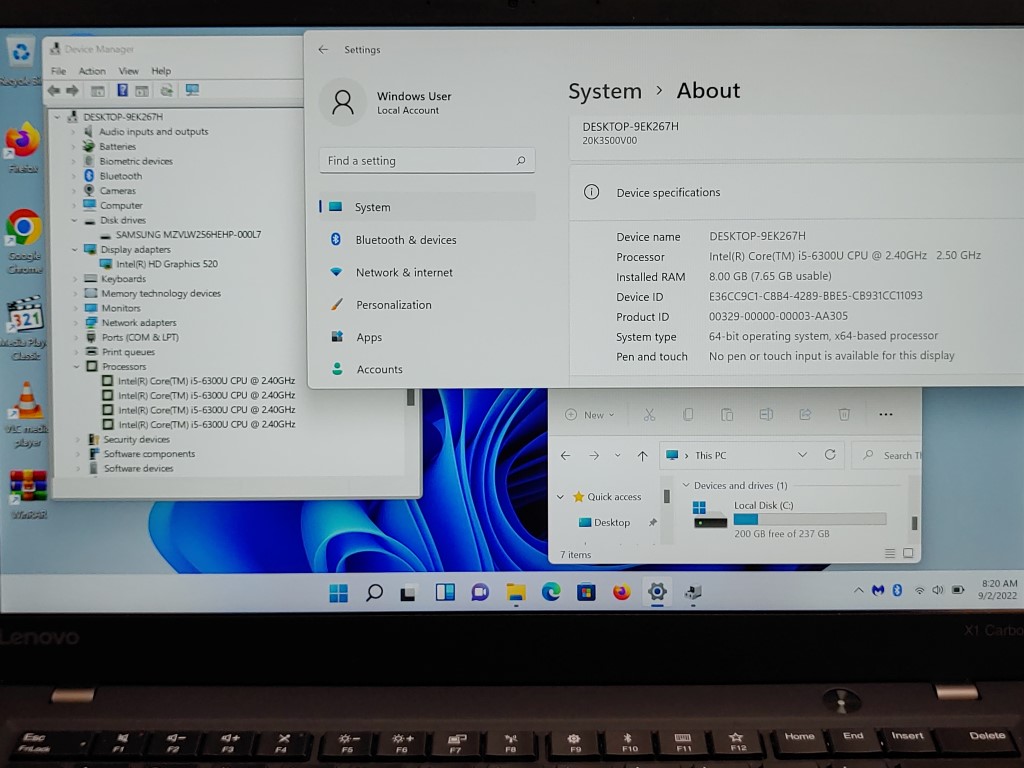Click the Help icon in Device Manager toolbar
This screenshot has width=1024, height=768.
(x=122, y=90)
